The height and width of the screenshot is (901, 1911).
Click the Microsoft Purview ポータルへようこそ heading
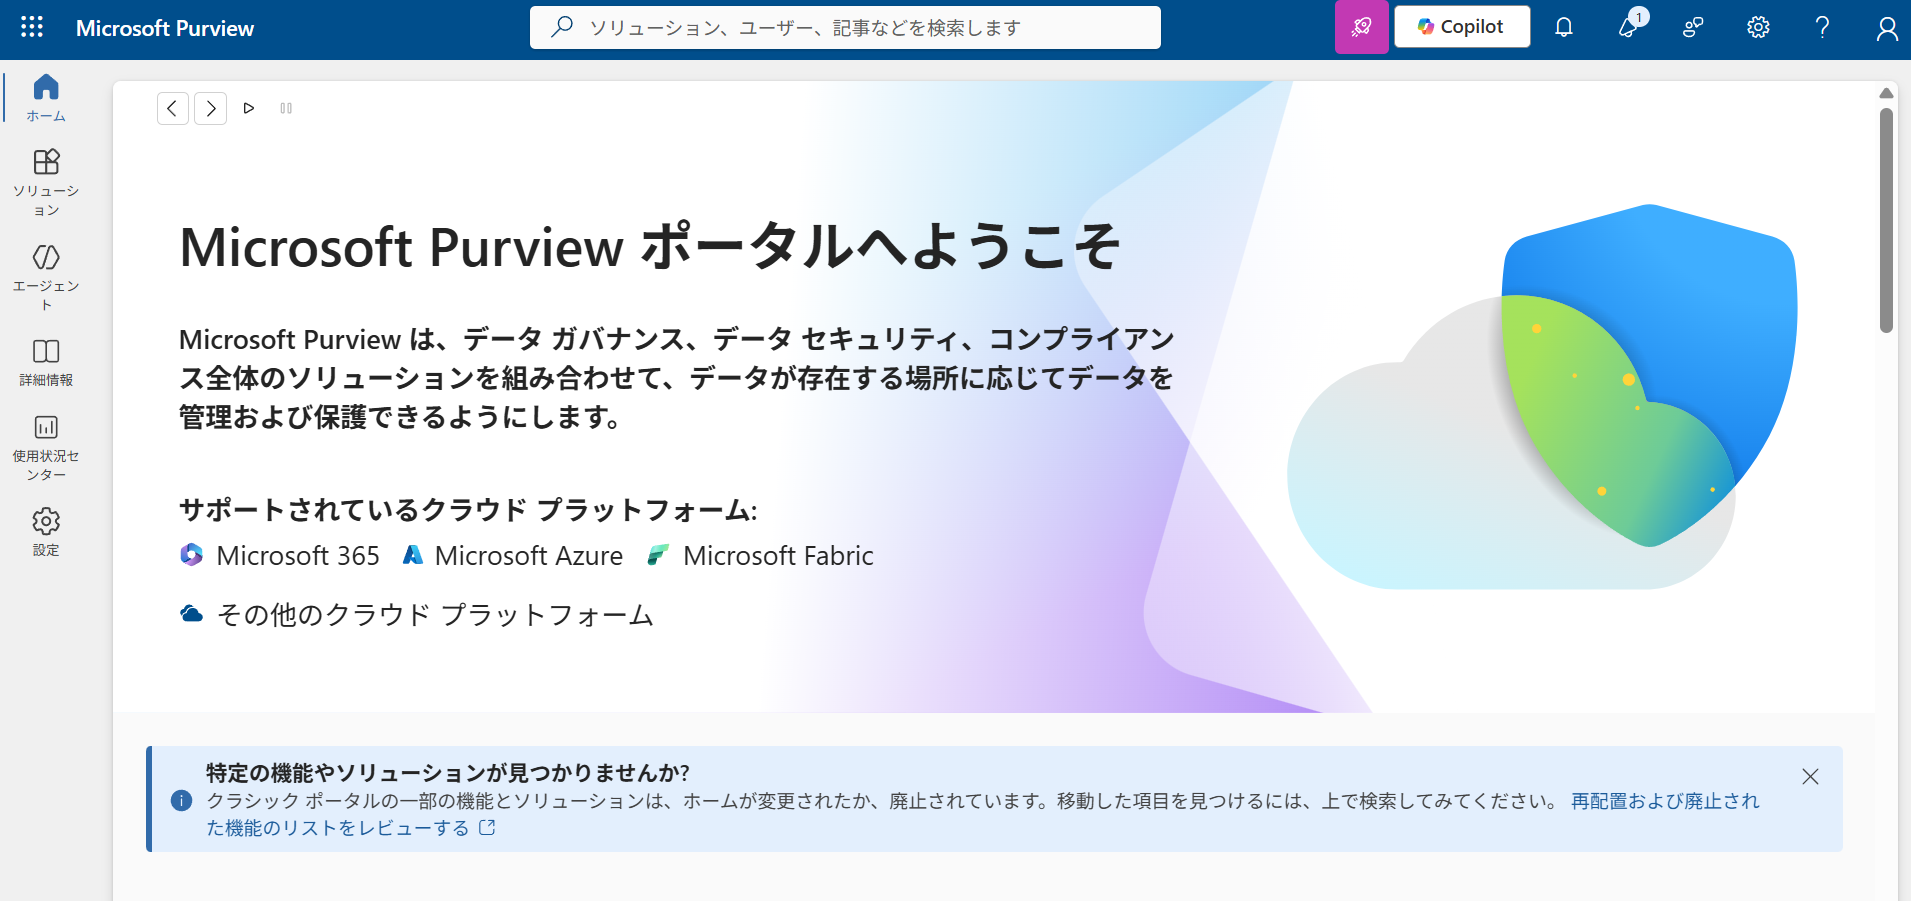point(650,247)
